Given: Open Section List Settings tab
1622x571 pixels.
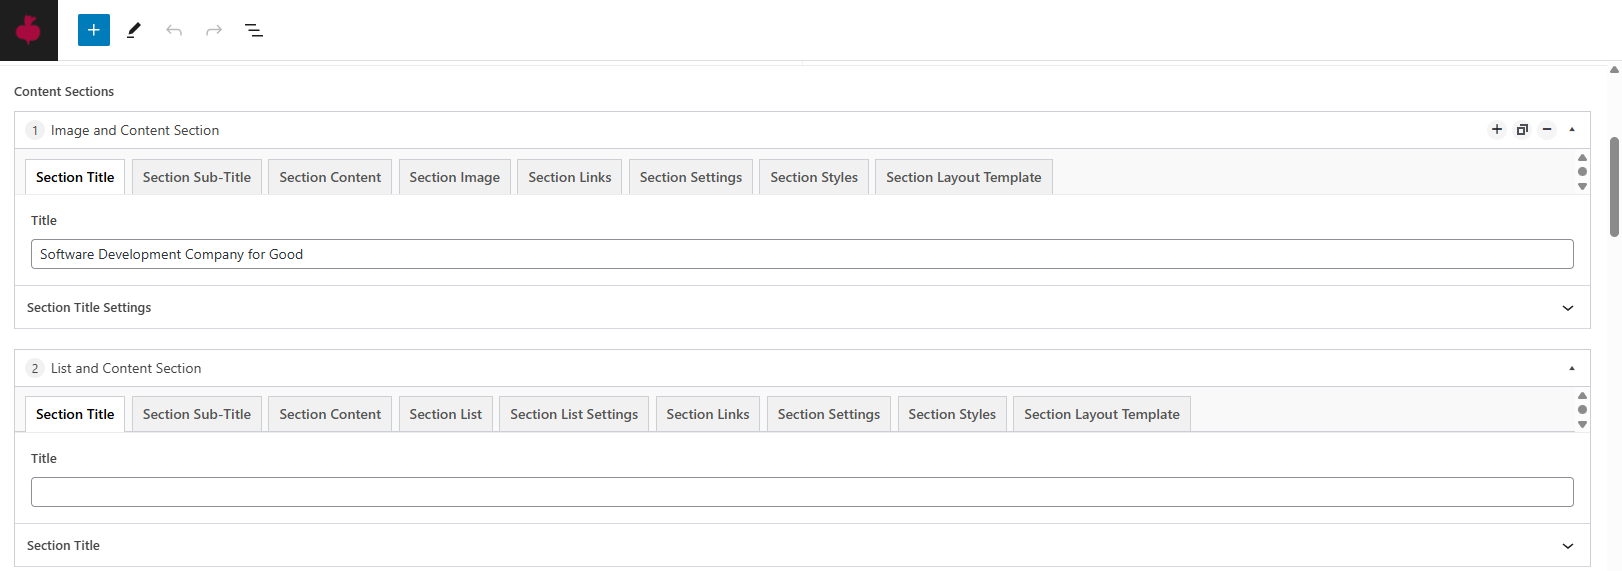Looking at the screenshot, I should click(574, 414).
